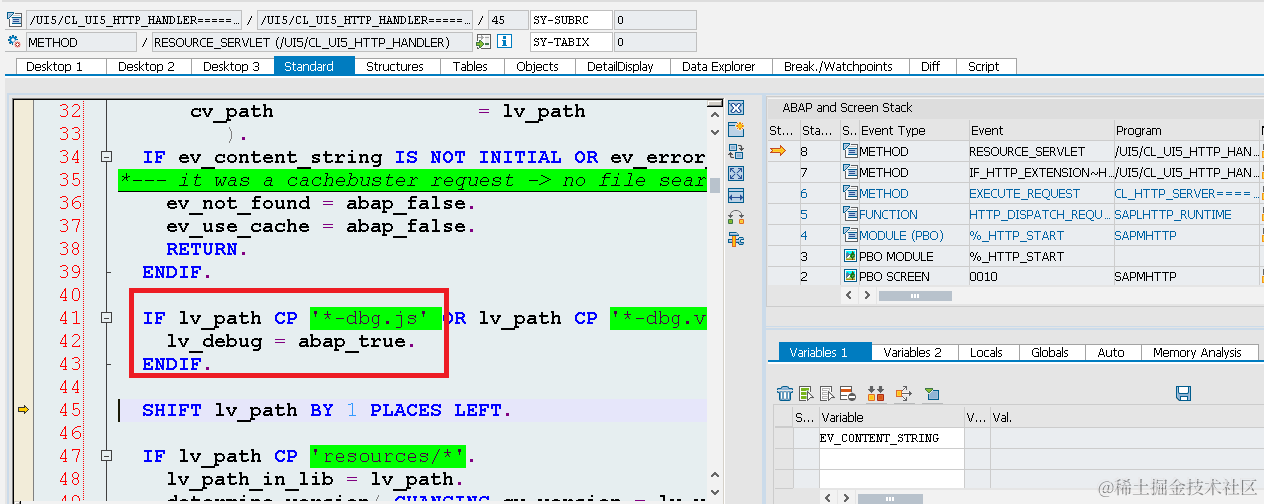Image resolution: width=1264 pixels, height=504 pixels.
Task: Click the blue info icon in header
Action: (x=506, y=42)
